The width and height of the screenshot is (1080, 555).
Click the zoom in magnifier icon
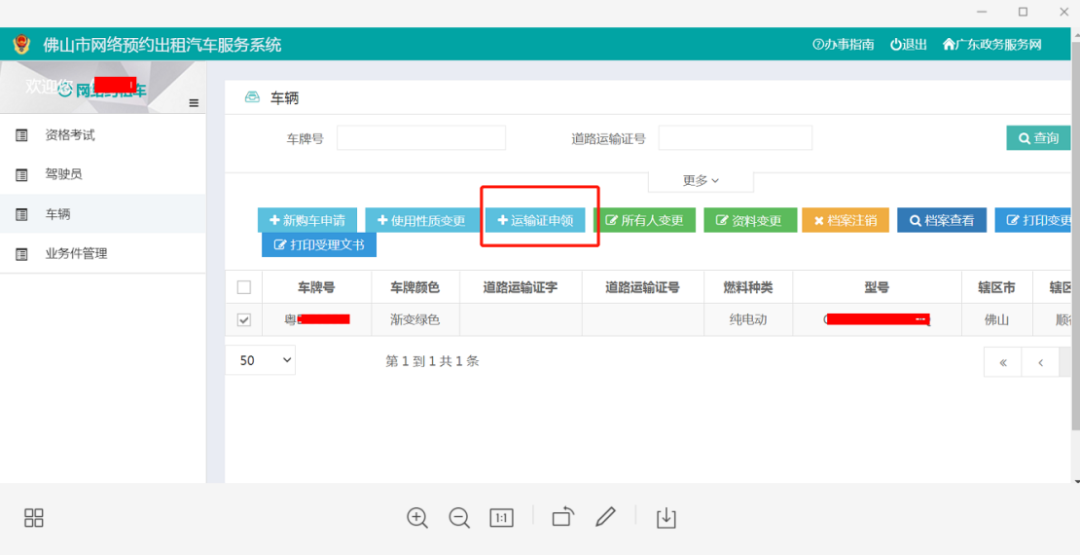[417, 517]
